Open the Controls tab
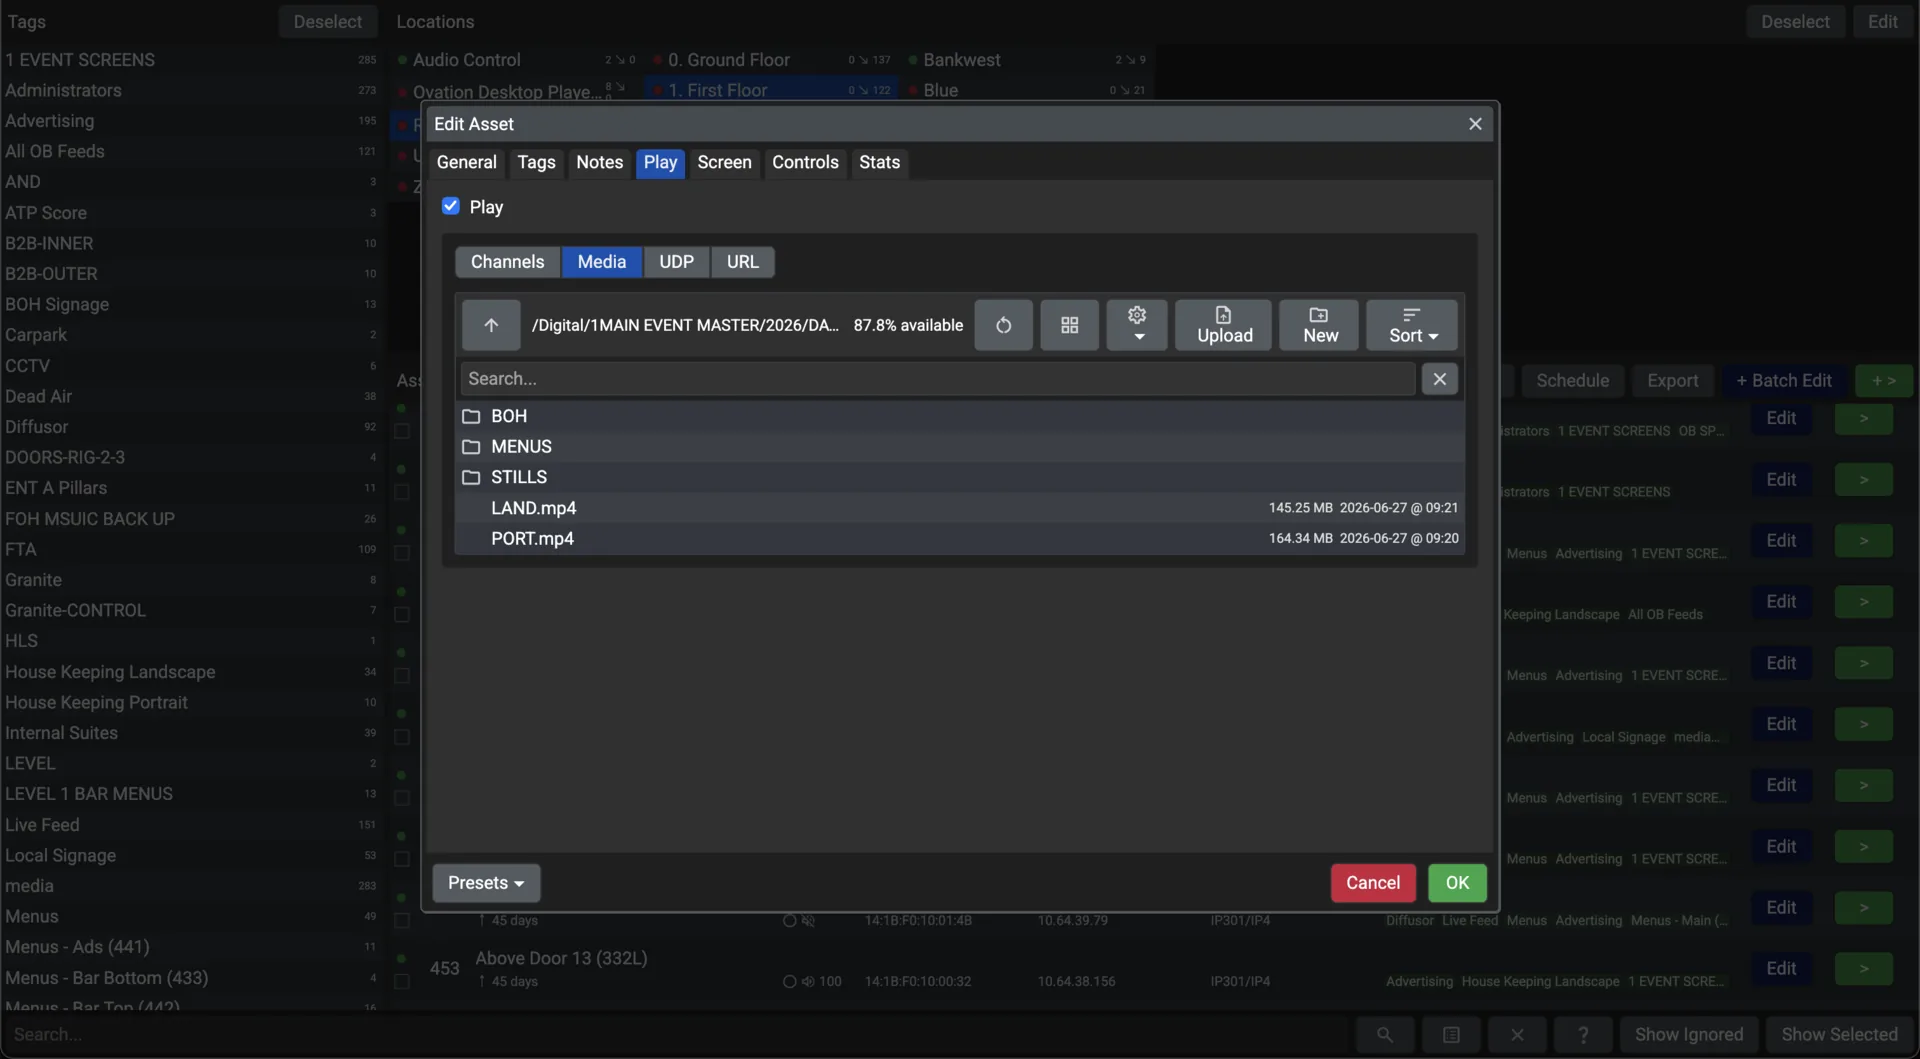The height and width of the screenshot is (1059, 1920). tap(805, 163)
